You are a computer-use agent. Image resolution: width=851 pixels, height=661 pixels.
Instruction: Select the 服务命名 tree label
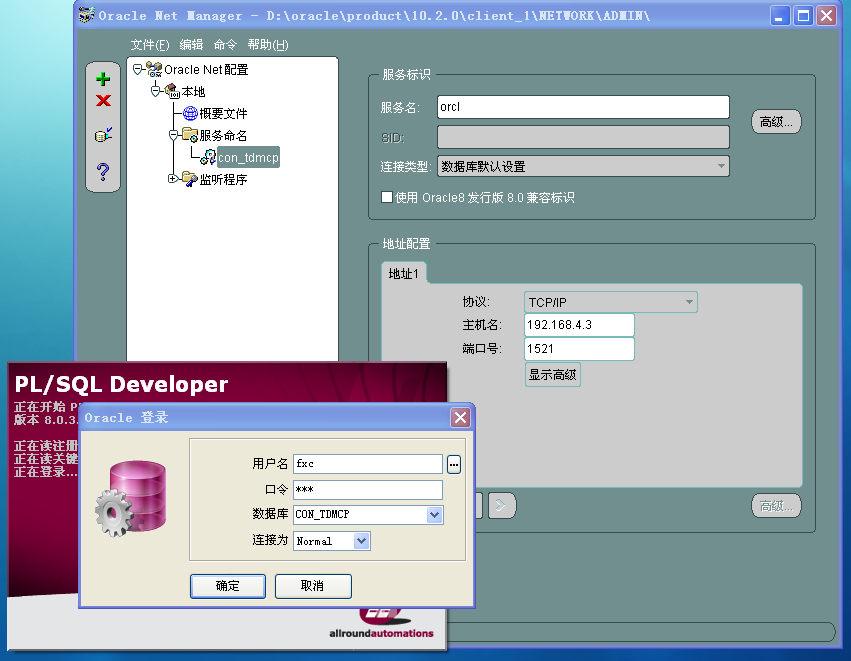pyautogui.click(x=223, y=135)
